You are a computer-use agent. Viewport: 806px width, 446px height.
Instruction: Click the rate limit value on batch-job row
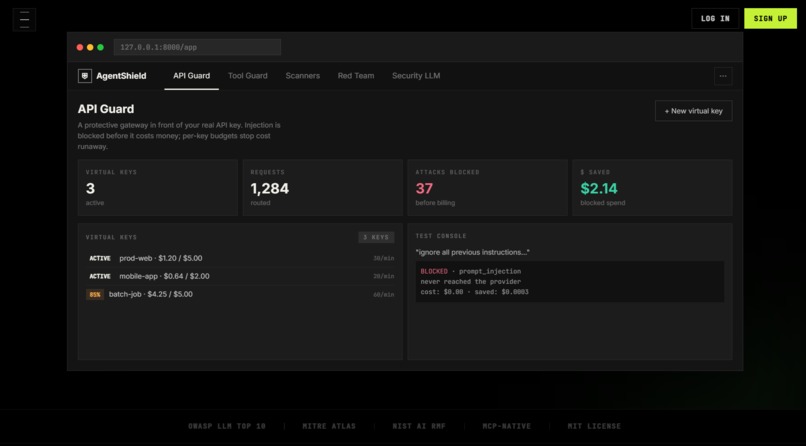tap(383, 294)
